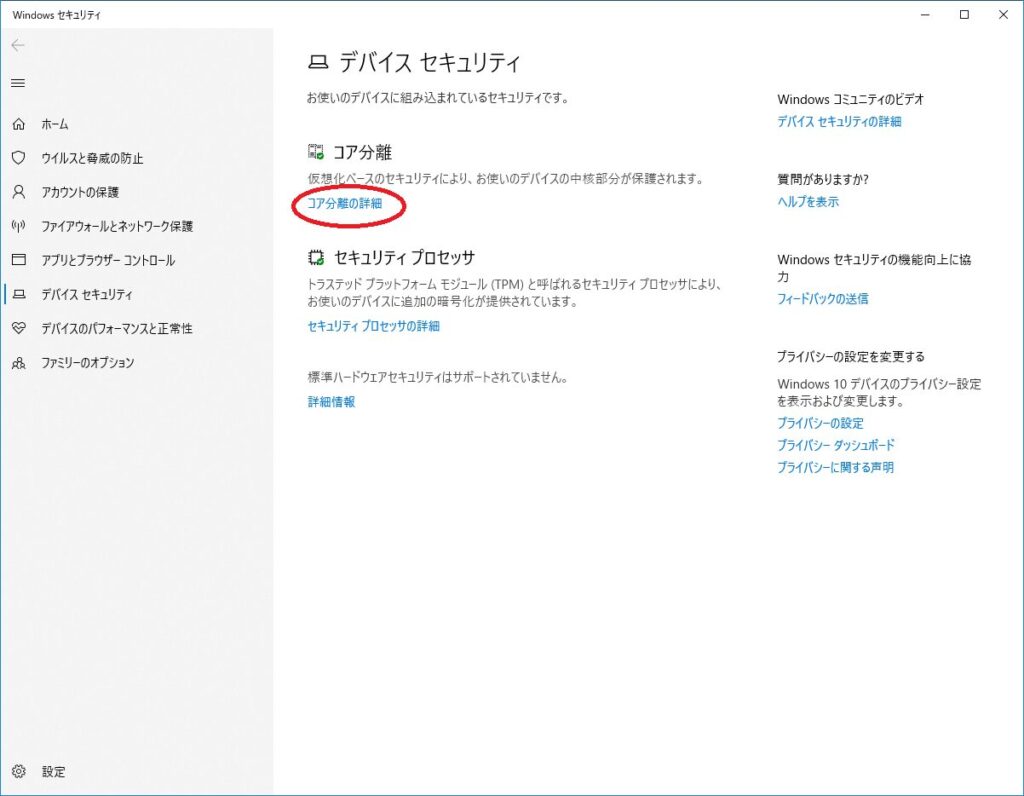Click the firewall antenna icon
This screenshot has width=1024, height=796.
coord(19,226)
